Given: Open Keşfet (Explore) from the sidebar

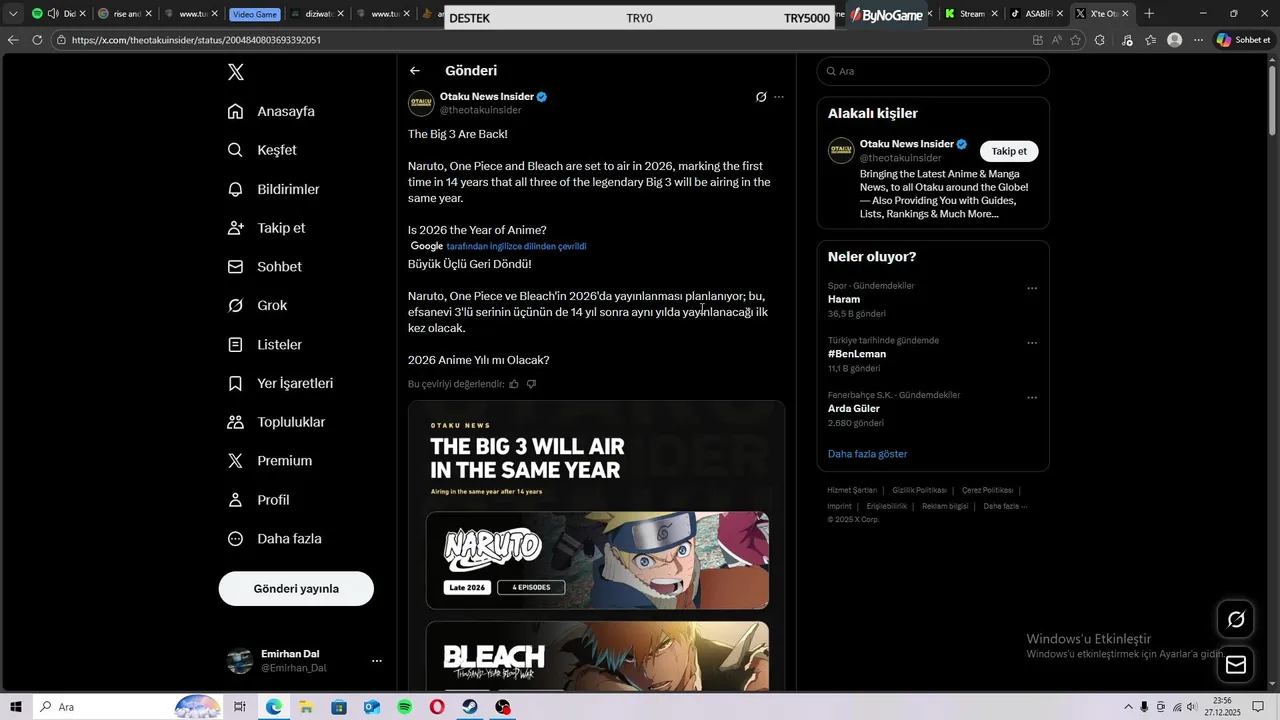Looking at the screenshot, I should click(x=262, y=150).
